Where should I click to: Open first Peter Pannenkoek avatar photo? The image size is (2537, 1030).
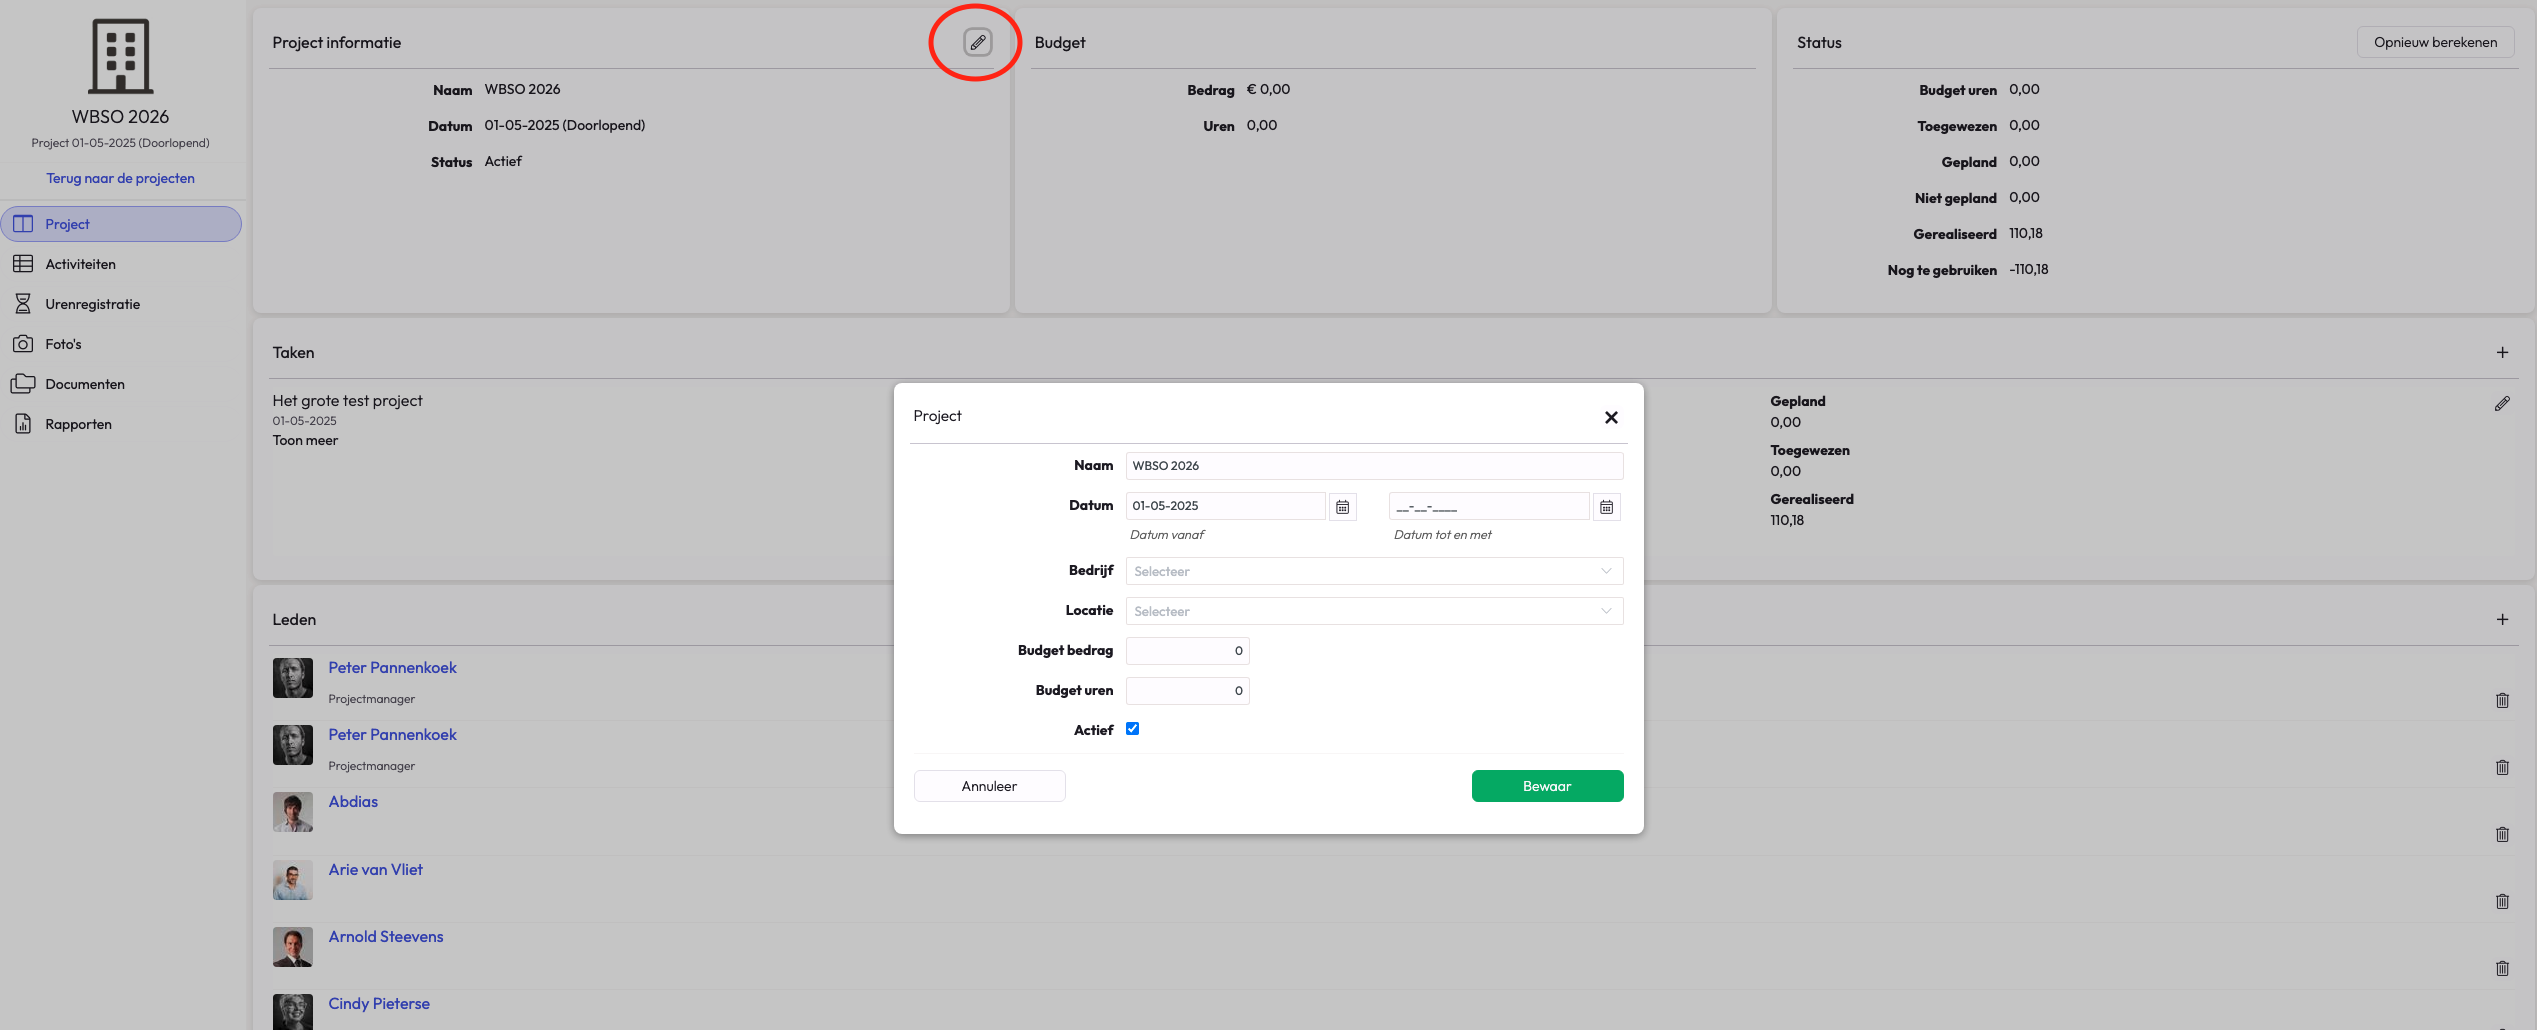[x=293, y=678]
